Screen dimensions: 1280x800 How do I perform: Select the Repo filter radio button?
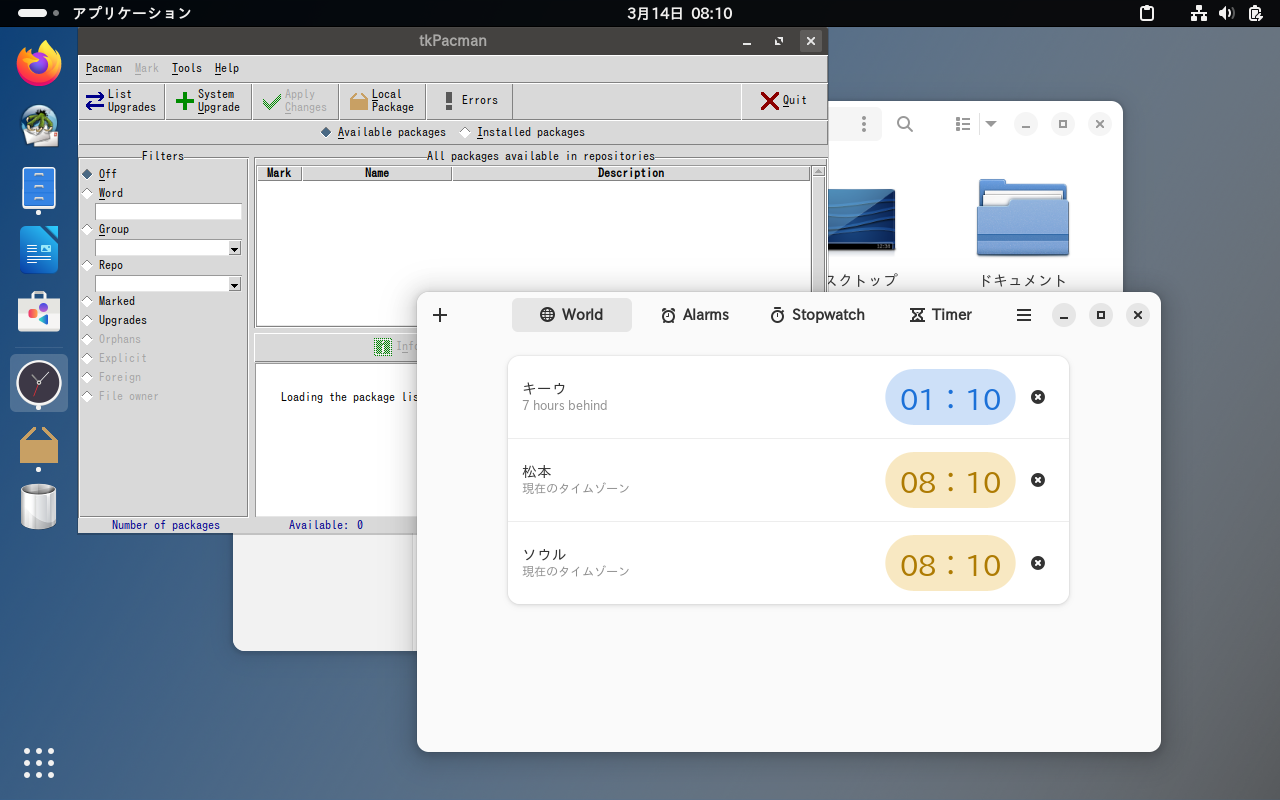[103, 265]
